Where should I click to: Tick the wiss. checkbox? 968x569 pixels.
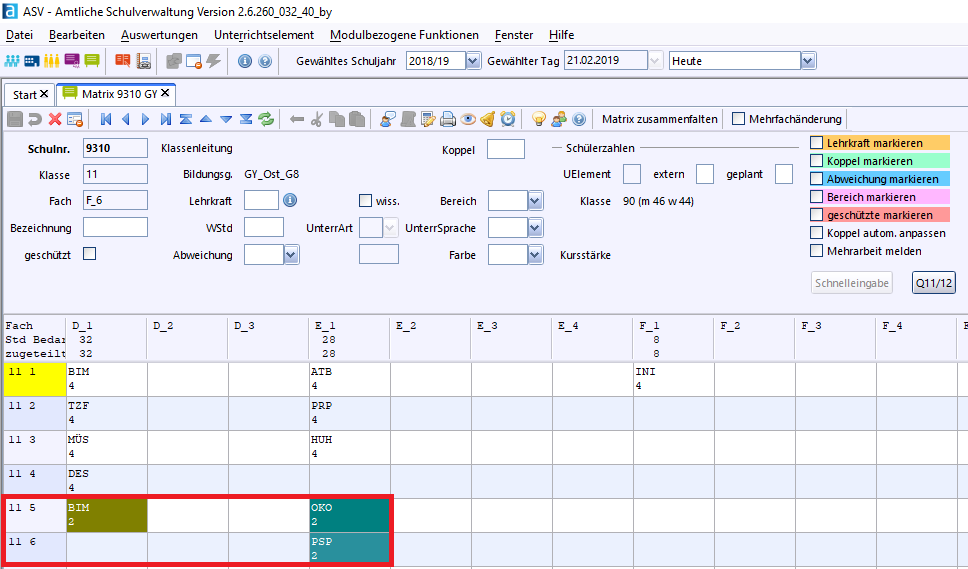click(365, 201)
